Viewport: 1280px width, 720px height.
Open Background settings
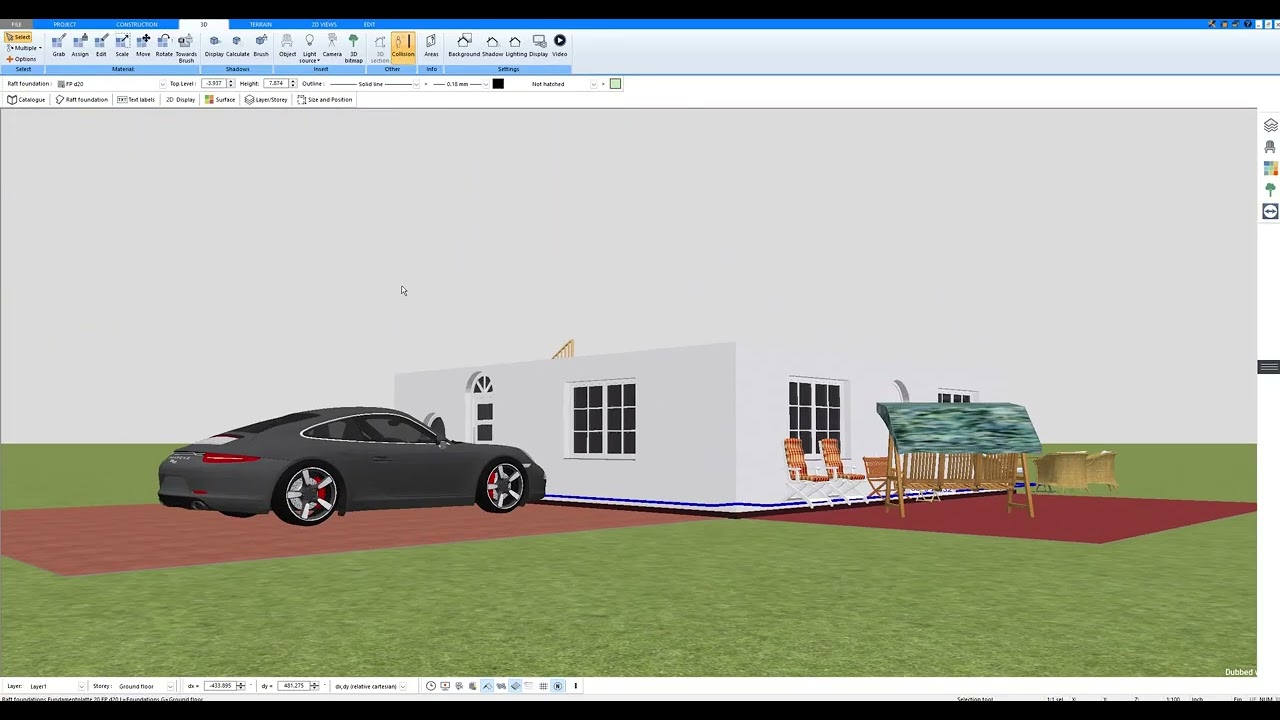[464, 45]
